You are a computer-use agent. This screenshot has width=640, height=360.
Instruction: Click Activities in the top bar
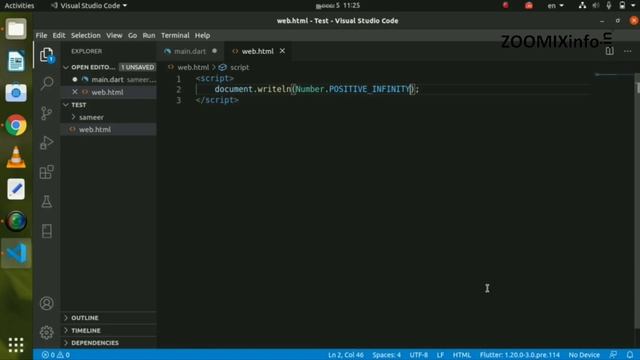pyautogui.click(x=19, y=5)
